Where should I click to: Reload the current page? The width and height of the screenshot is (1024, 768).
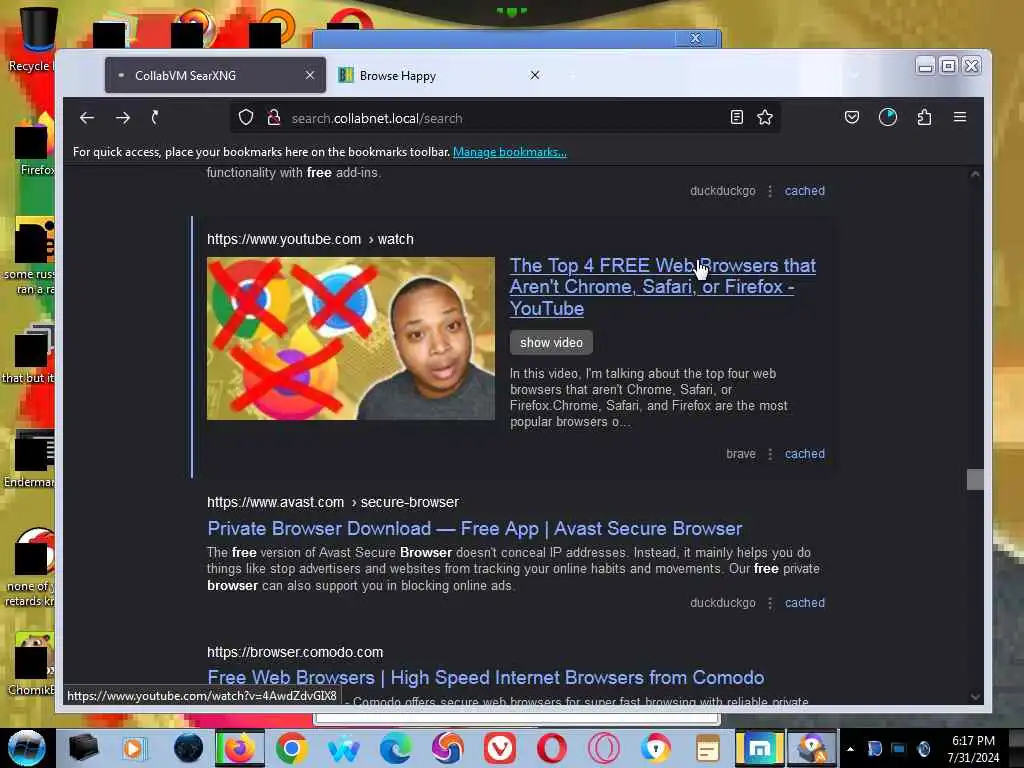click(x=155, y=118)
